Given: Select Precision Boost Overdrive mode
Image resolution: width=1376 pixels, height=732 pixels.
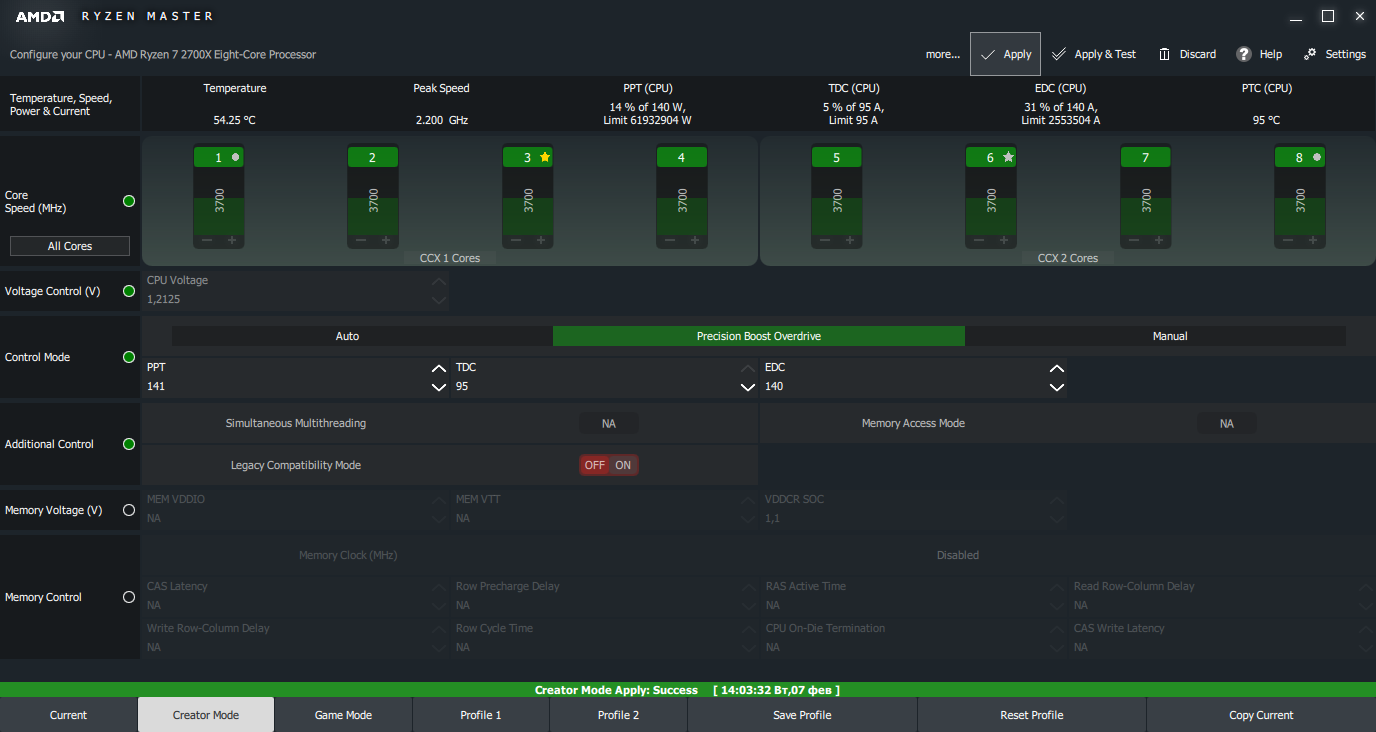Looking at the screenshot, I should [x=759, y=336].
